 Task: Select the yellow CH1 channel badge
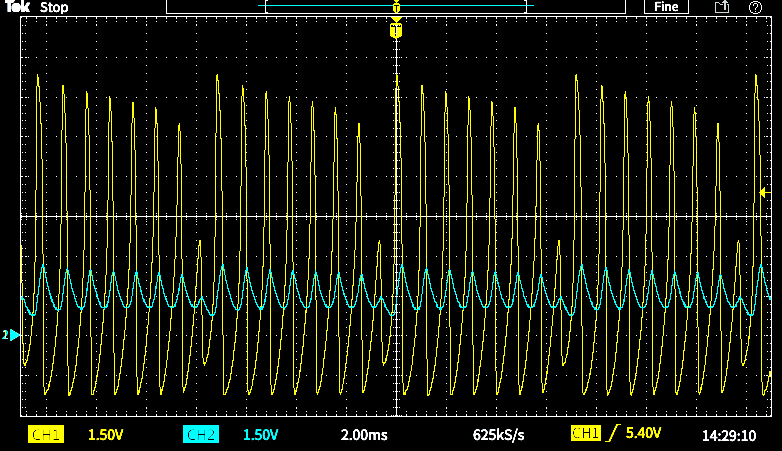tap(46, 435)
